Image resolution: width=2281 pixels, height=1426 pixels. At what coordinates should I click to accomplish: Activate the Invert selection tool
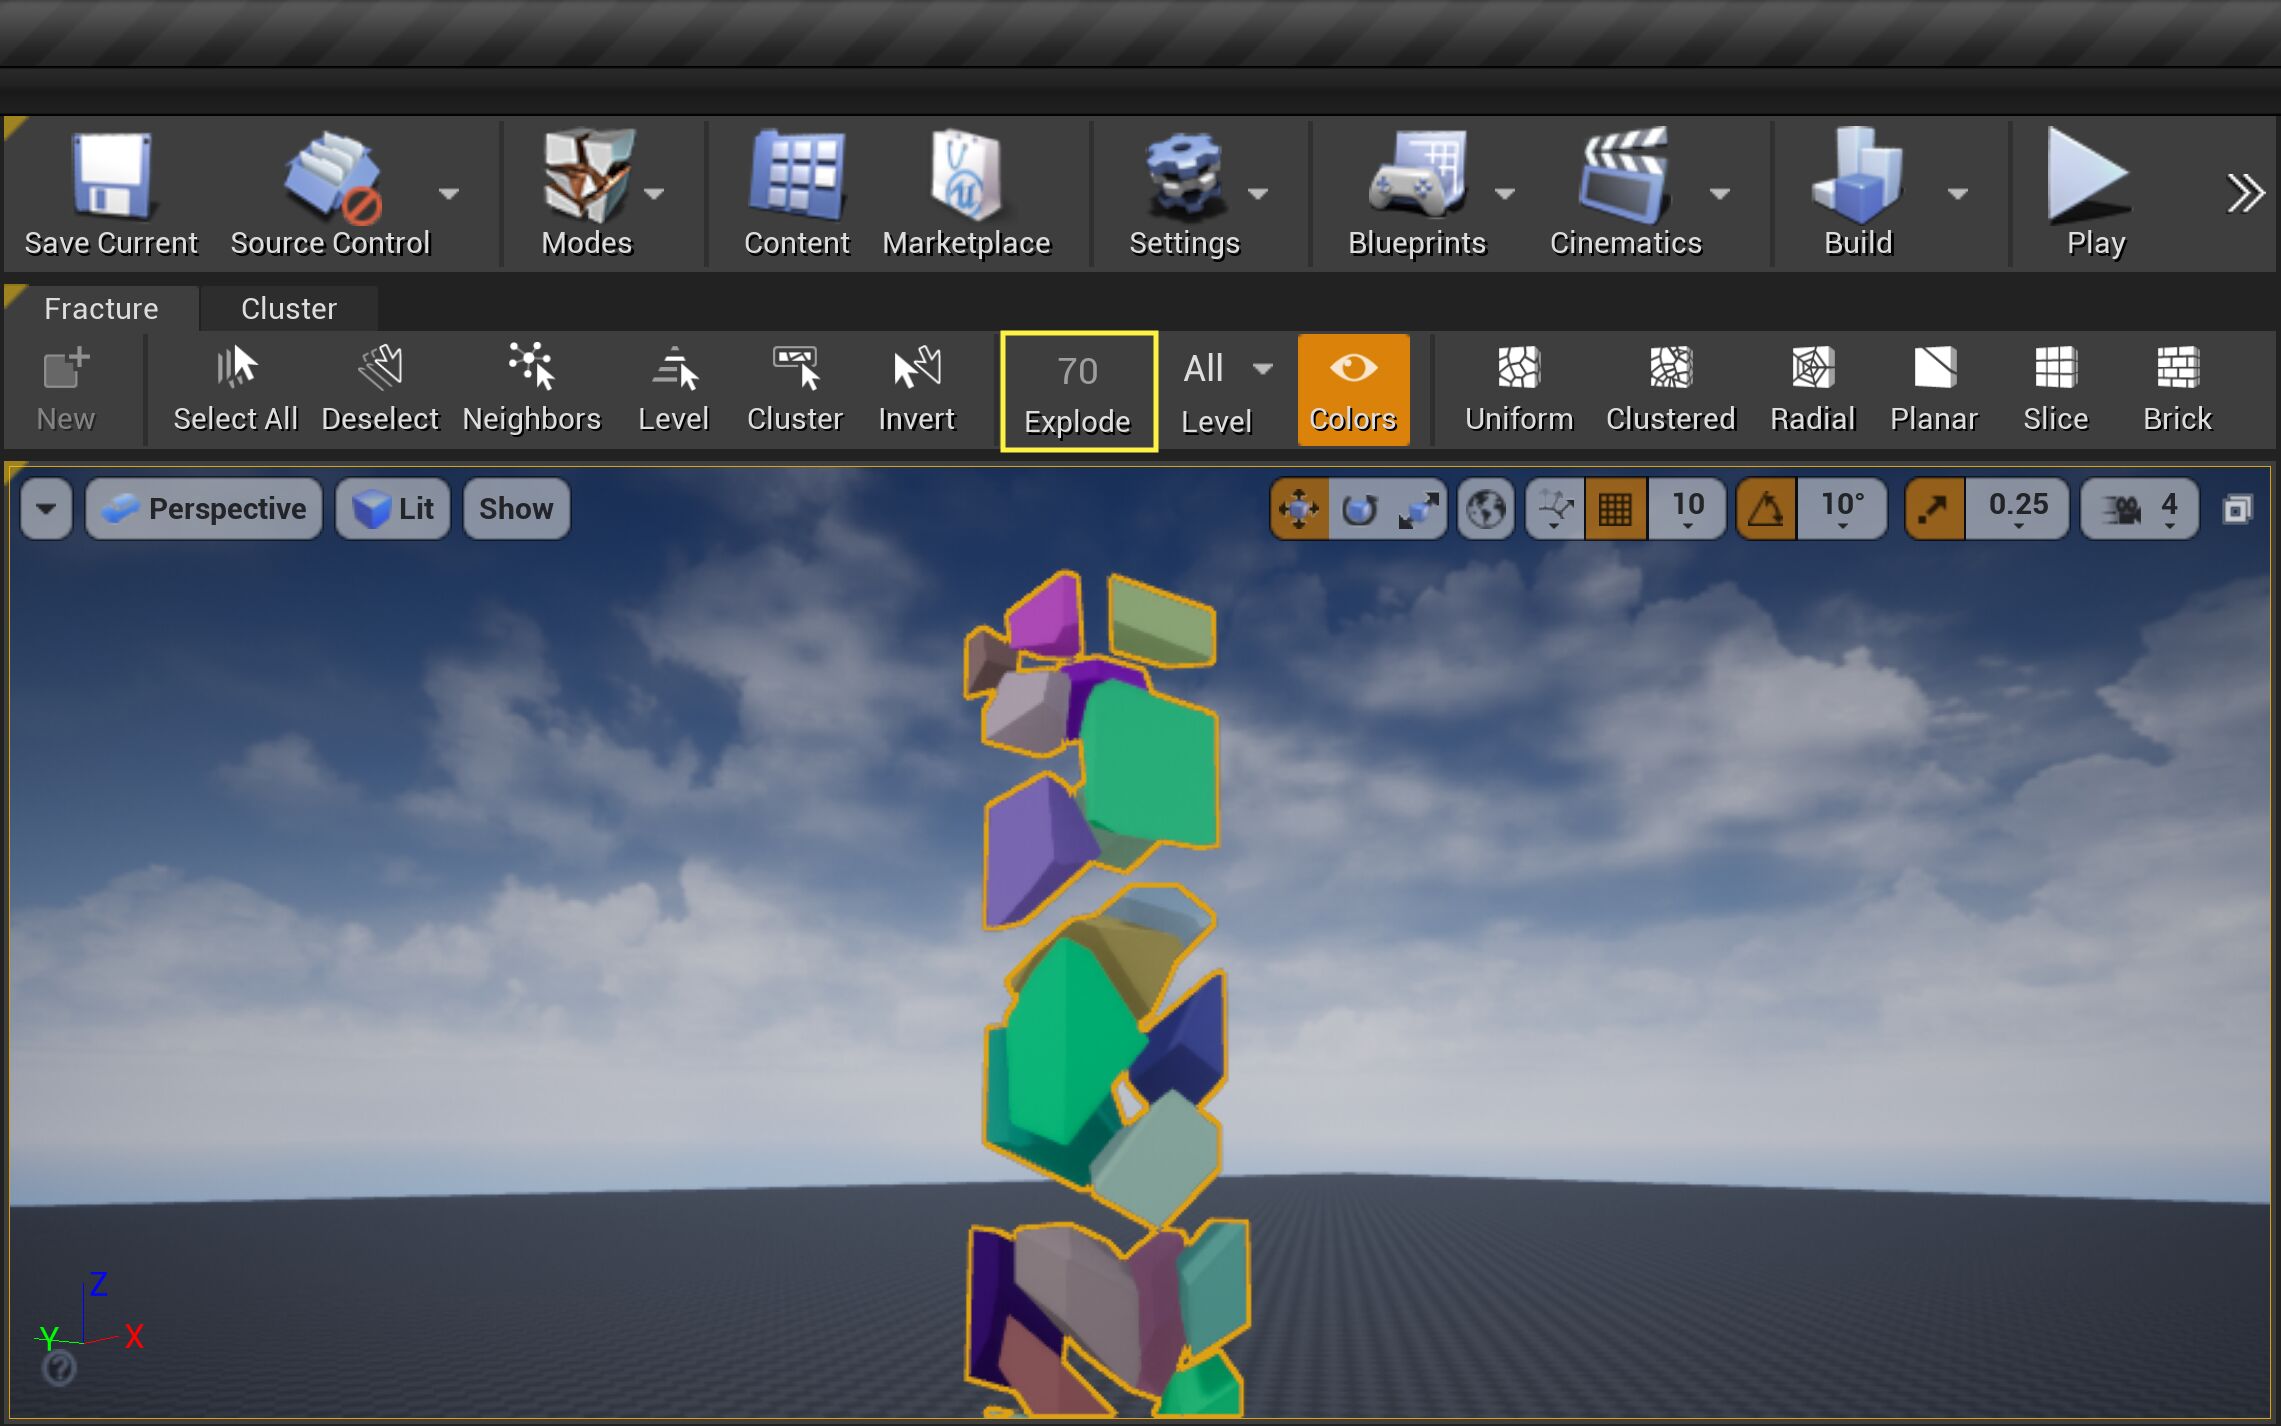click(x=916, y=388)
